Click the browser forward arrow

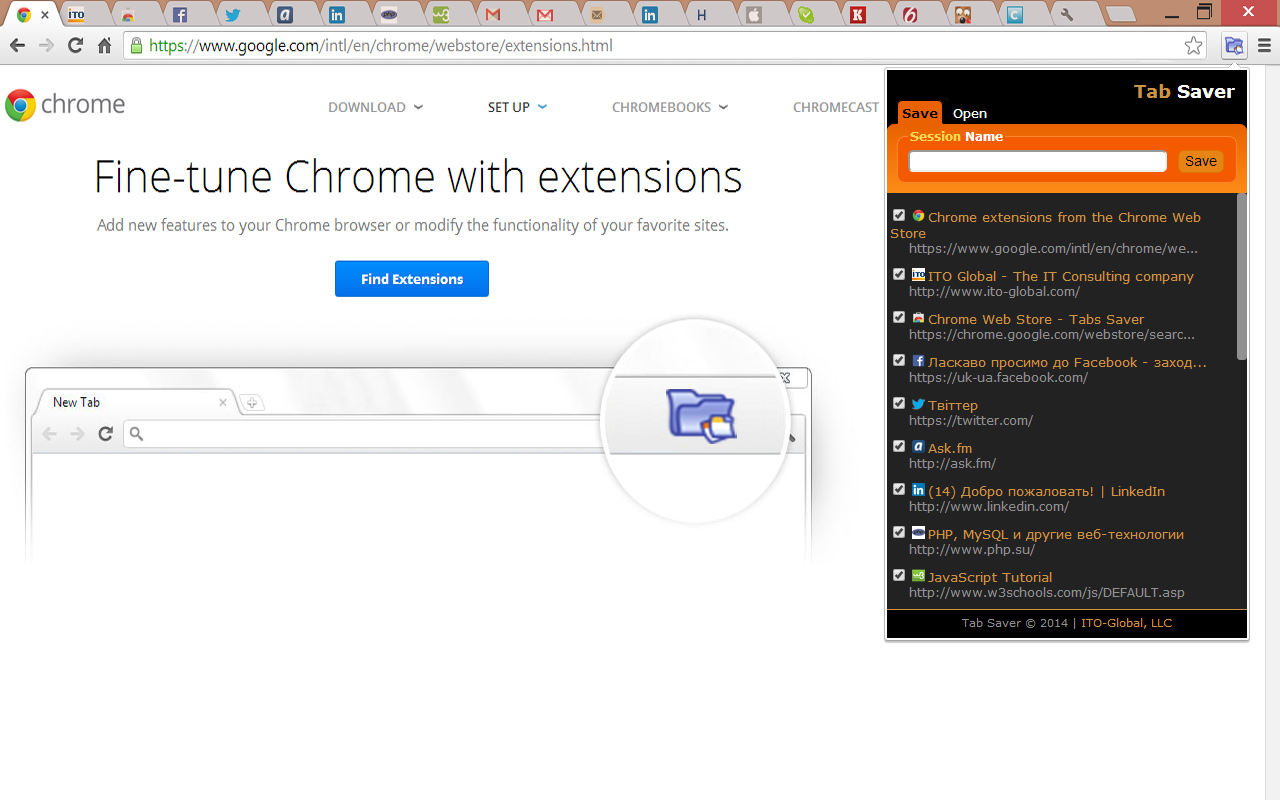pos(46,46)
